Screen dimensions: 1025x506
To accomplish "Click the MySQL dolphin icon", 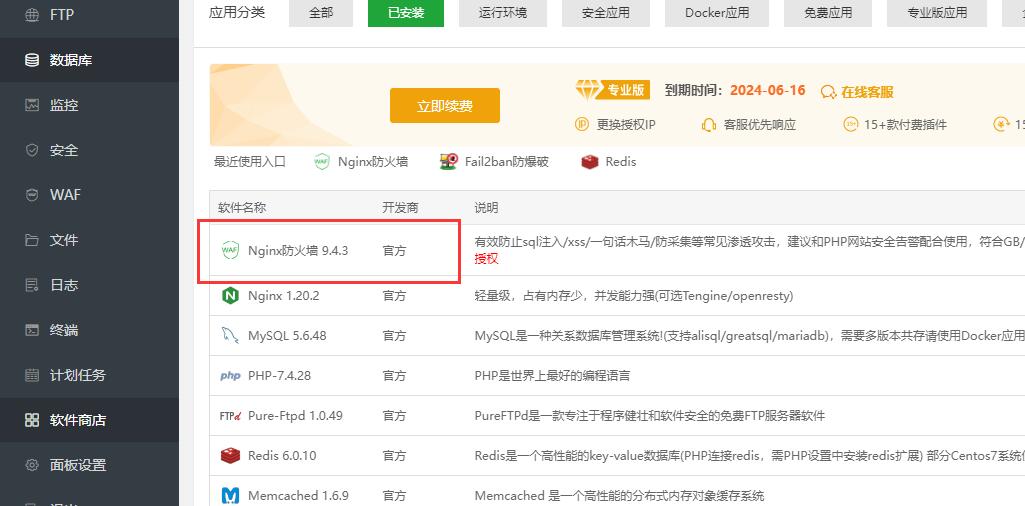I will pyautogui.click(x=230, y=335).
